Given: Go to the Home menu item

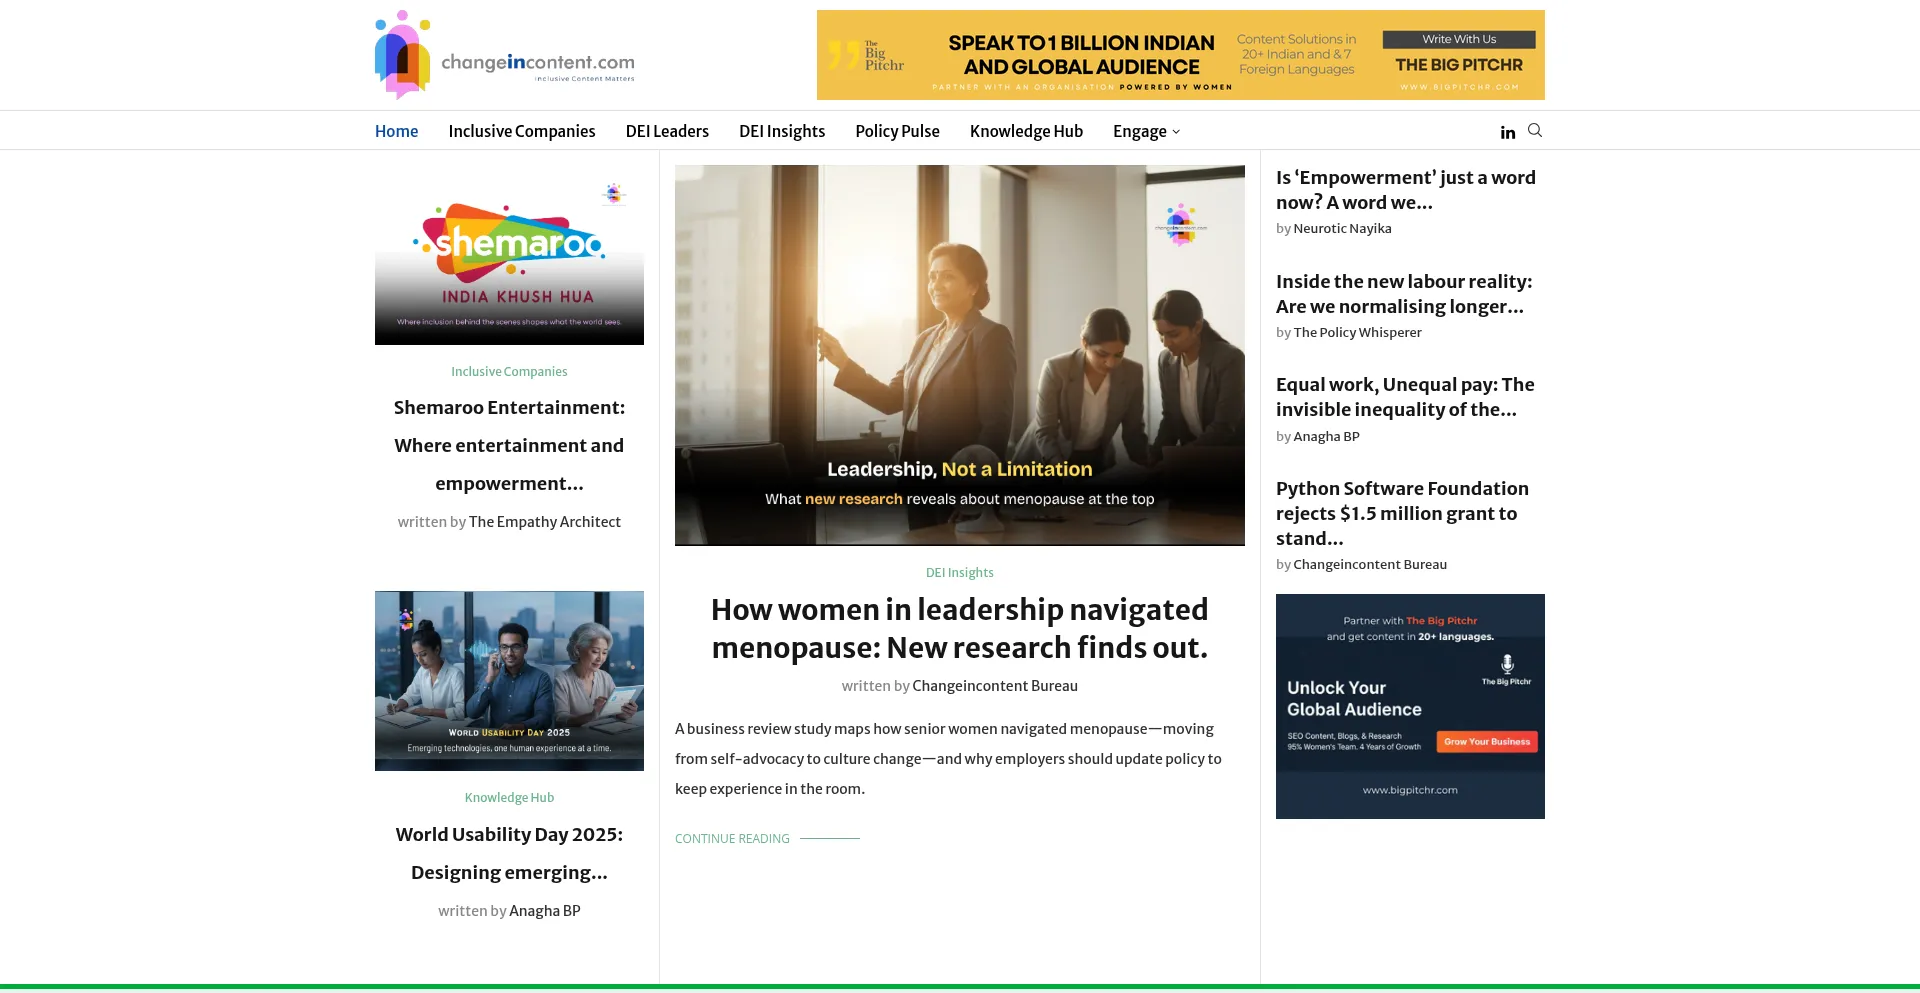Looking at the screenshot, I should (396, 131).
